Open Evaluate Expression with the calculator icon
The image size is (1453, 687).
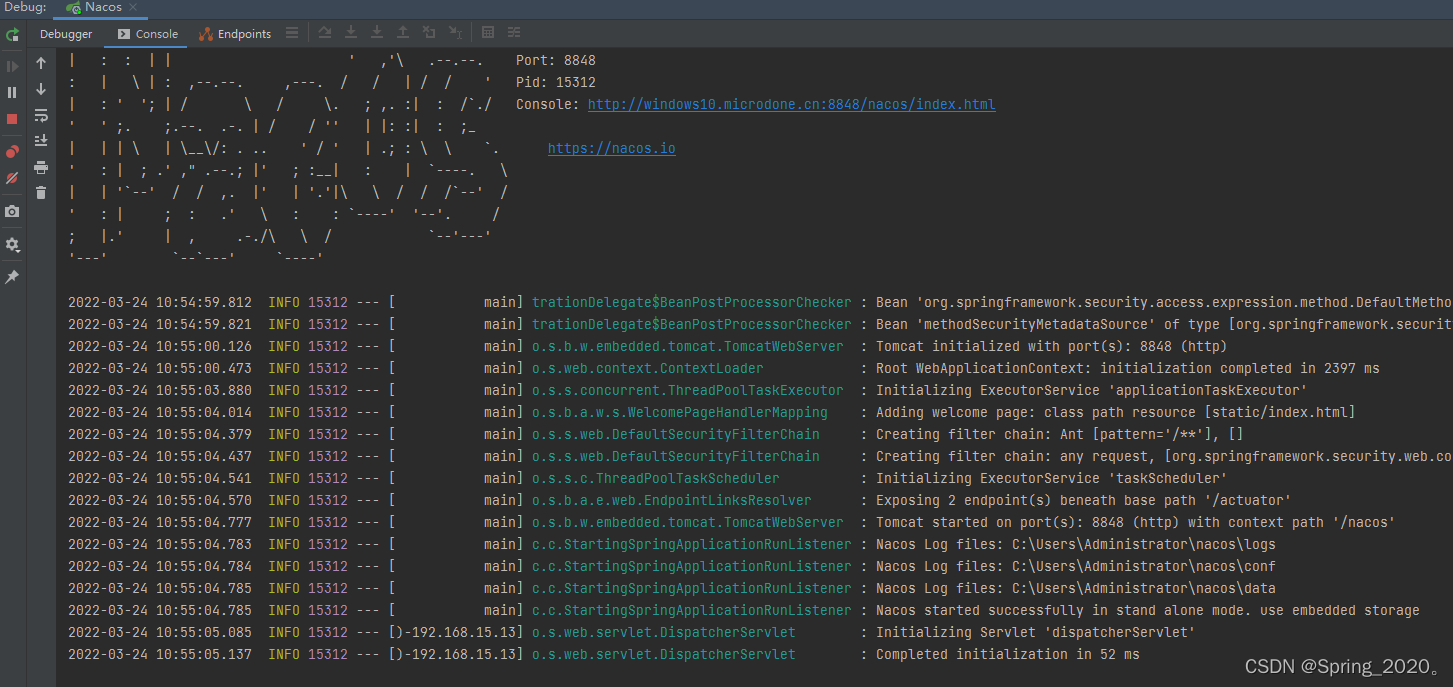pos(488,32)
